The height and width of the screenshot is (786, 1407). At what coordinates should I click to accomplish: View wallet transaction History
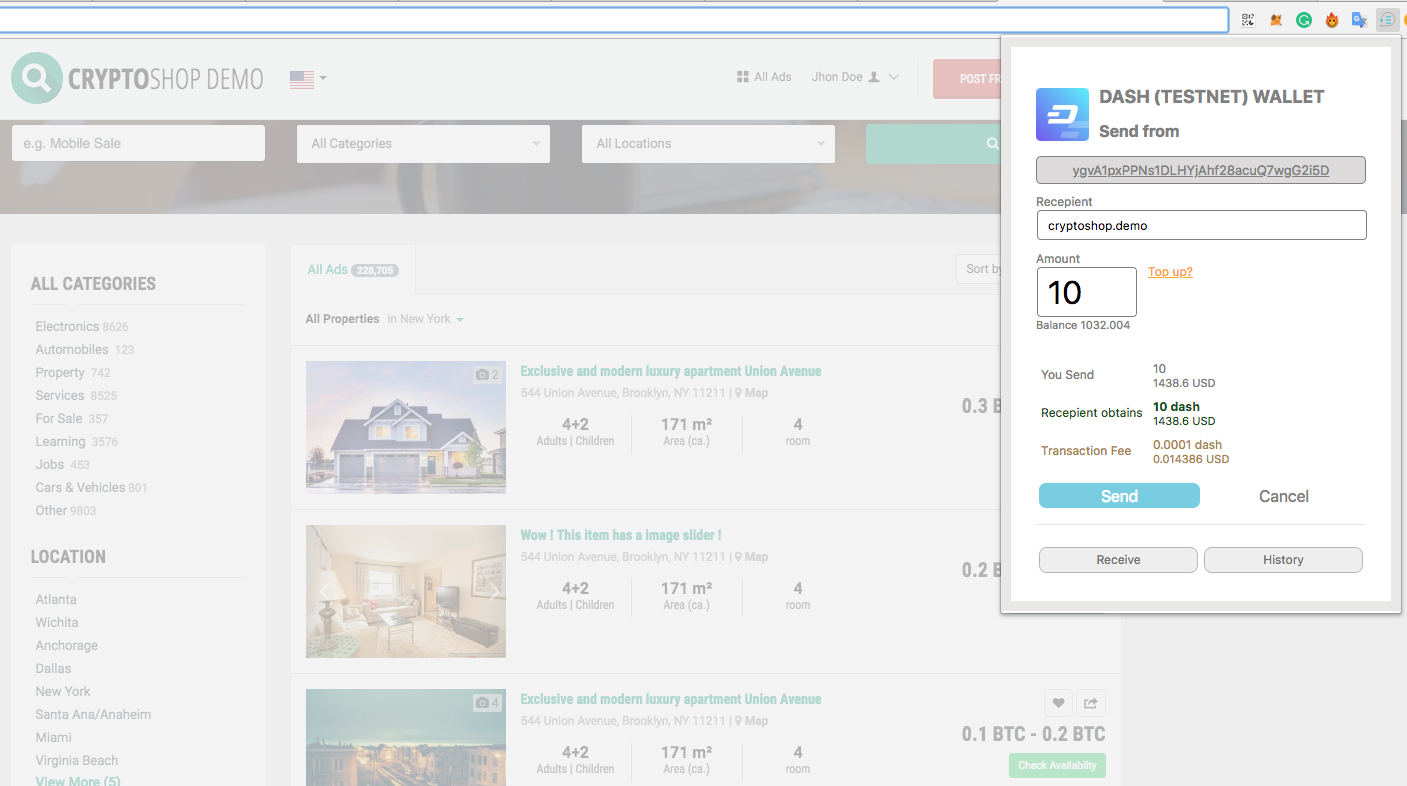(1283, 560)
